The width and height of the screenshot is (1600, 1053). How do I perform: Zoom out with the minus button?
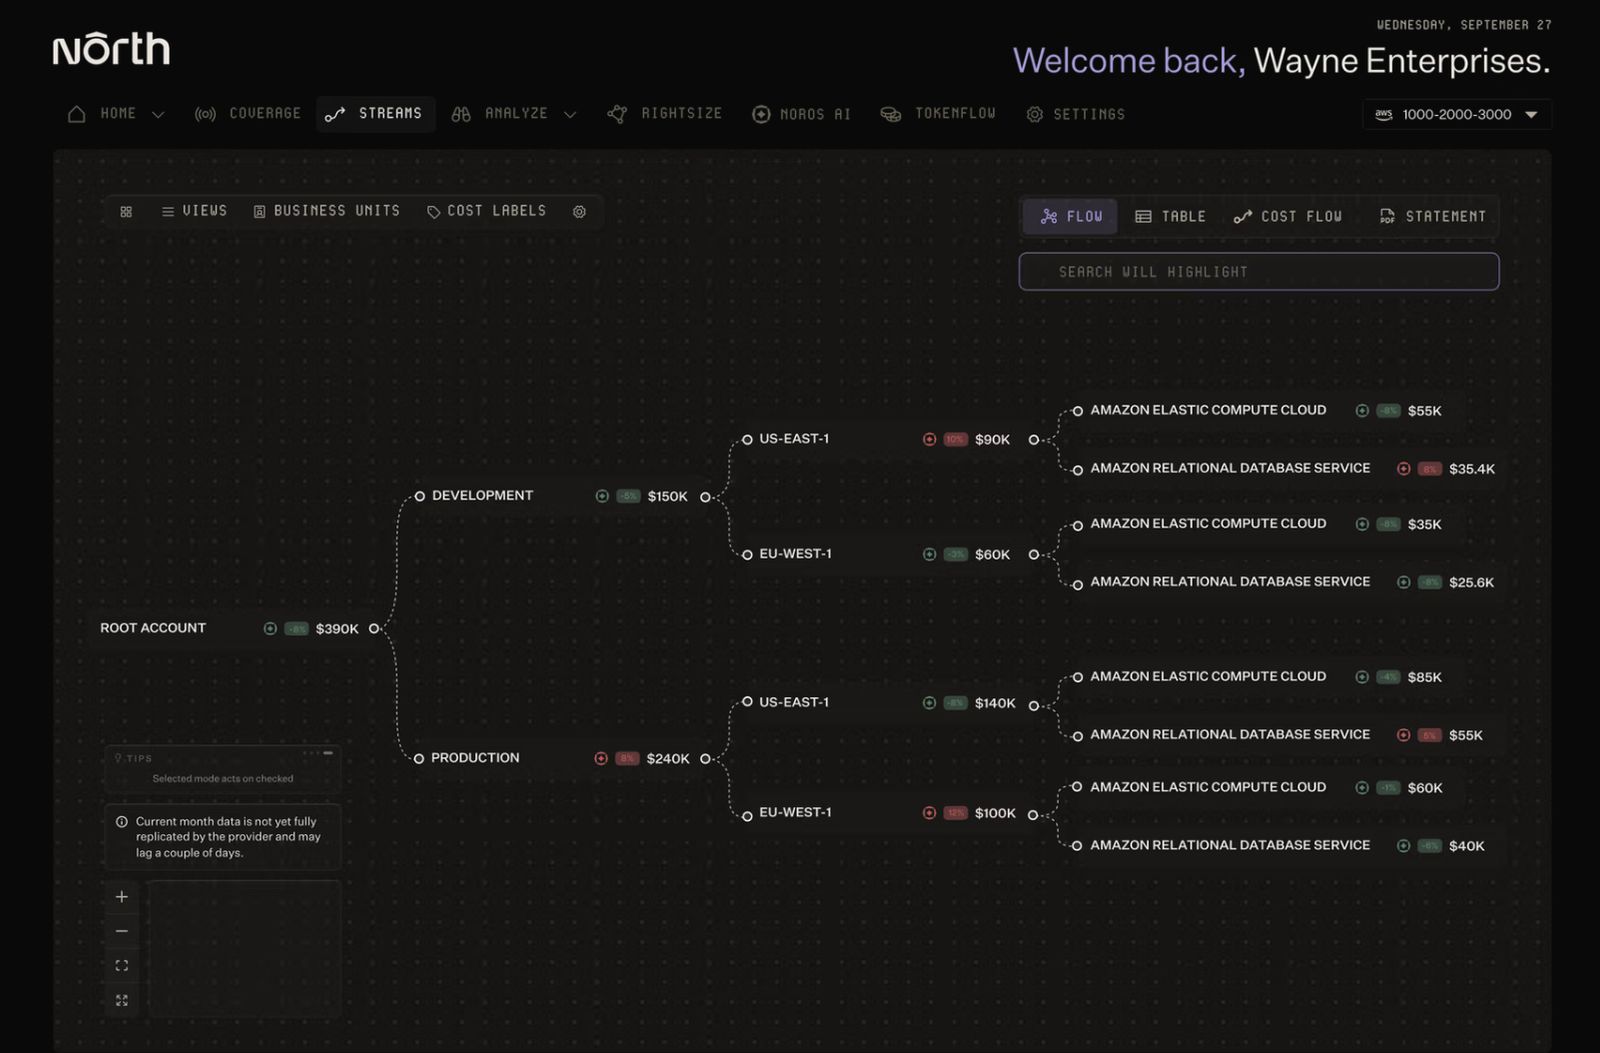122,931
